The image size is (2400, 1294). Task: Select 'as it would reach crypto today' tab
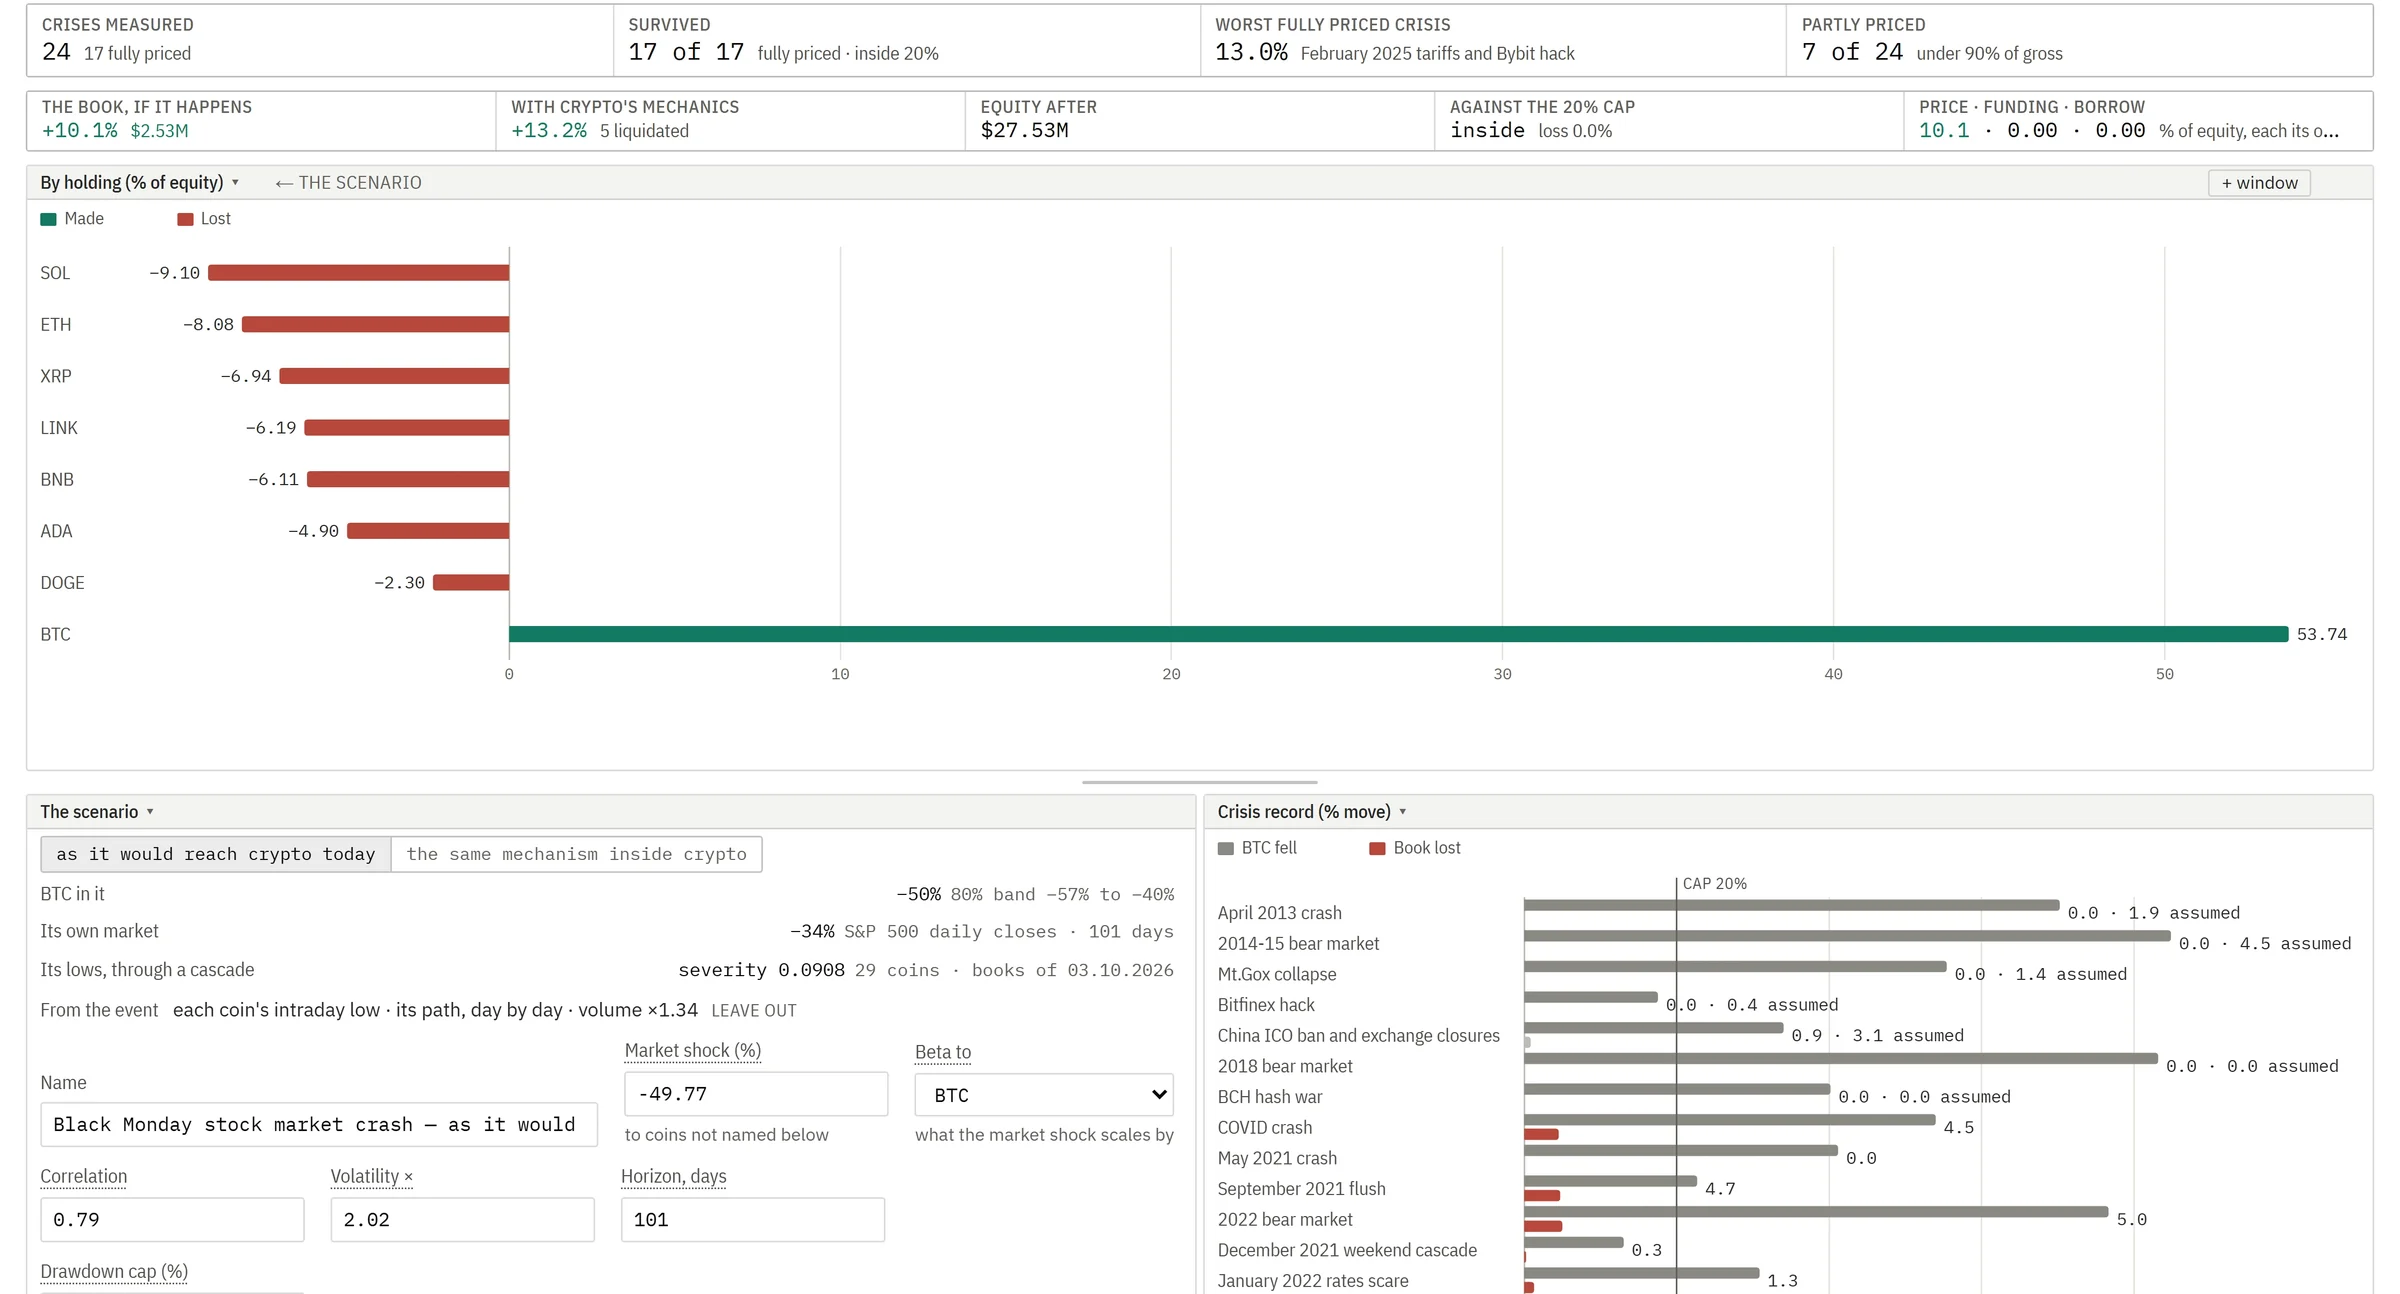216,854
